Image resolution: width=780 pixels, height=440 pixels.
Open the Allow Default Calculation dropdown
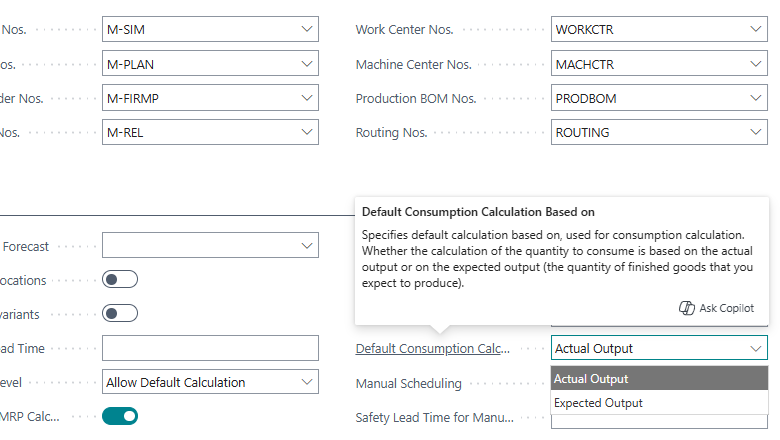(306, 382)
